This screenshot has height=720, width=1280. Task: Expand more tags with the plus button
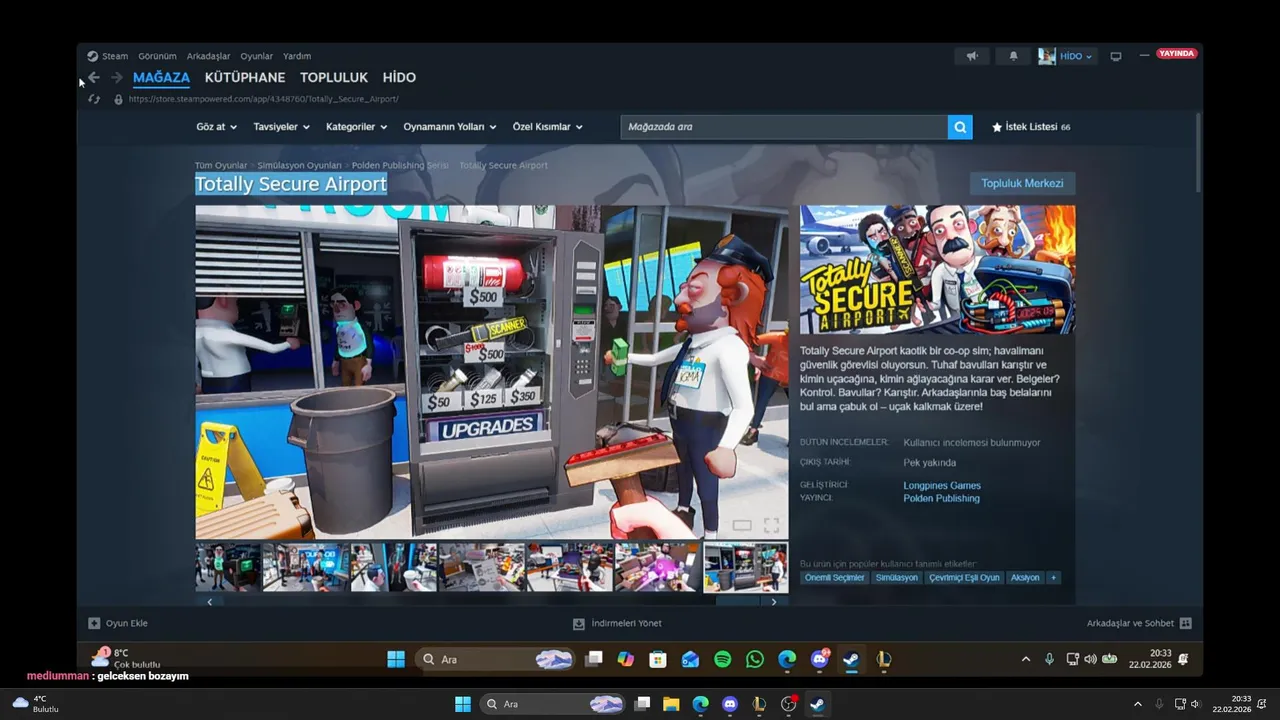1053,577
